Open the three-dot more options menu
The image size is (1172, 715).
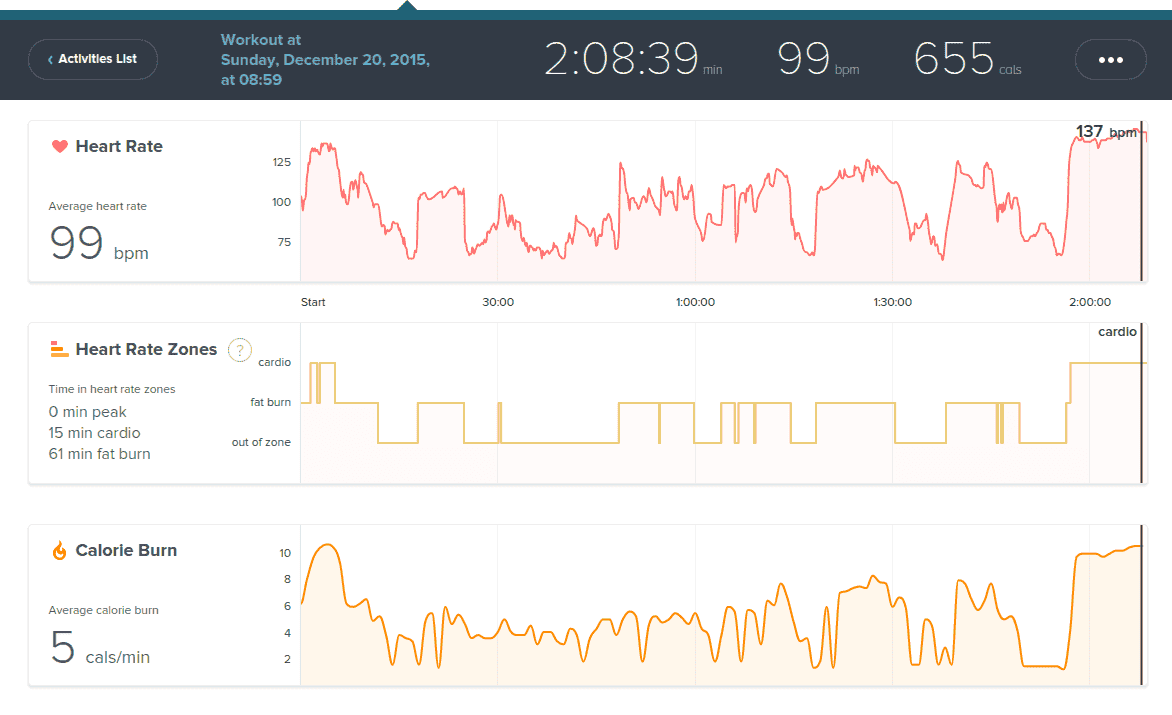click(x=1110, y=60)
